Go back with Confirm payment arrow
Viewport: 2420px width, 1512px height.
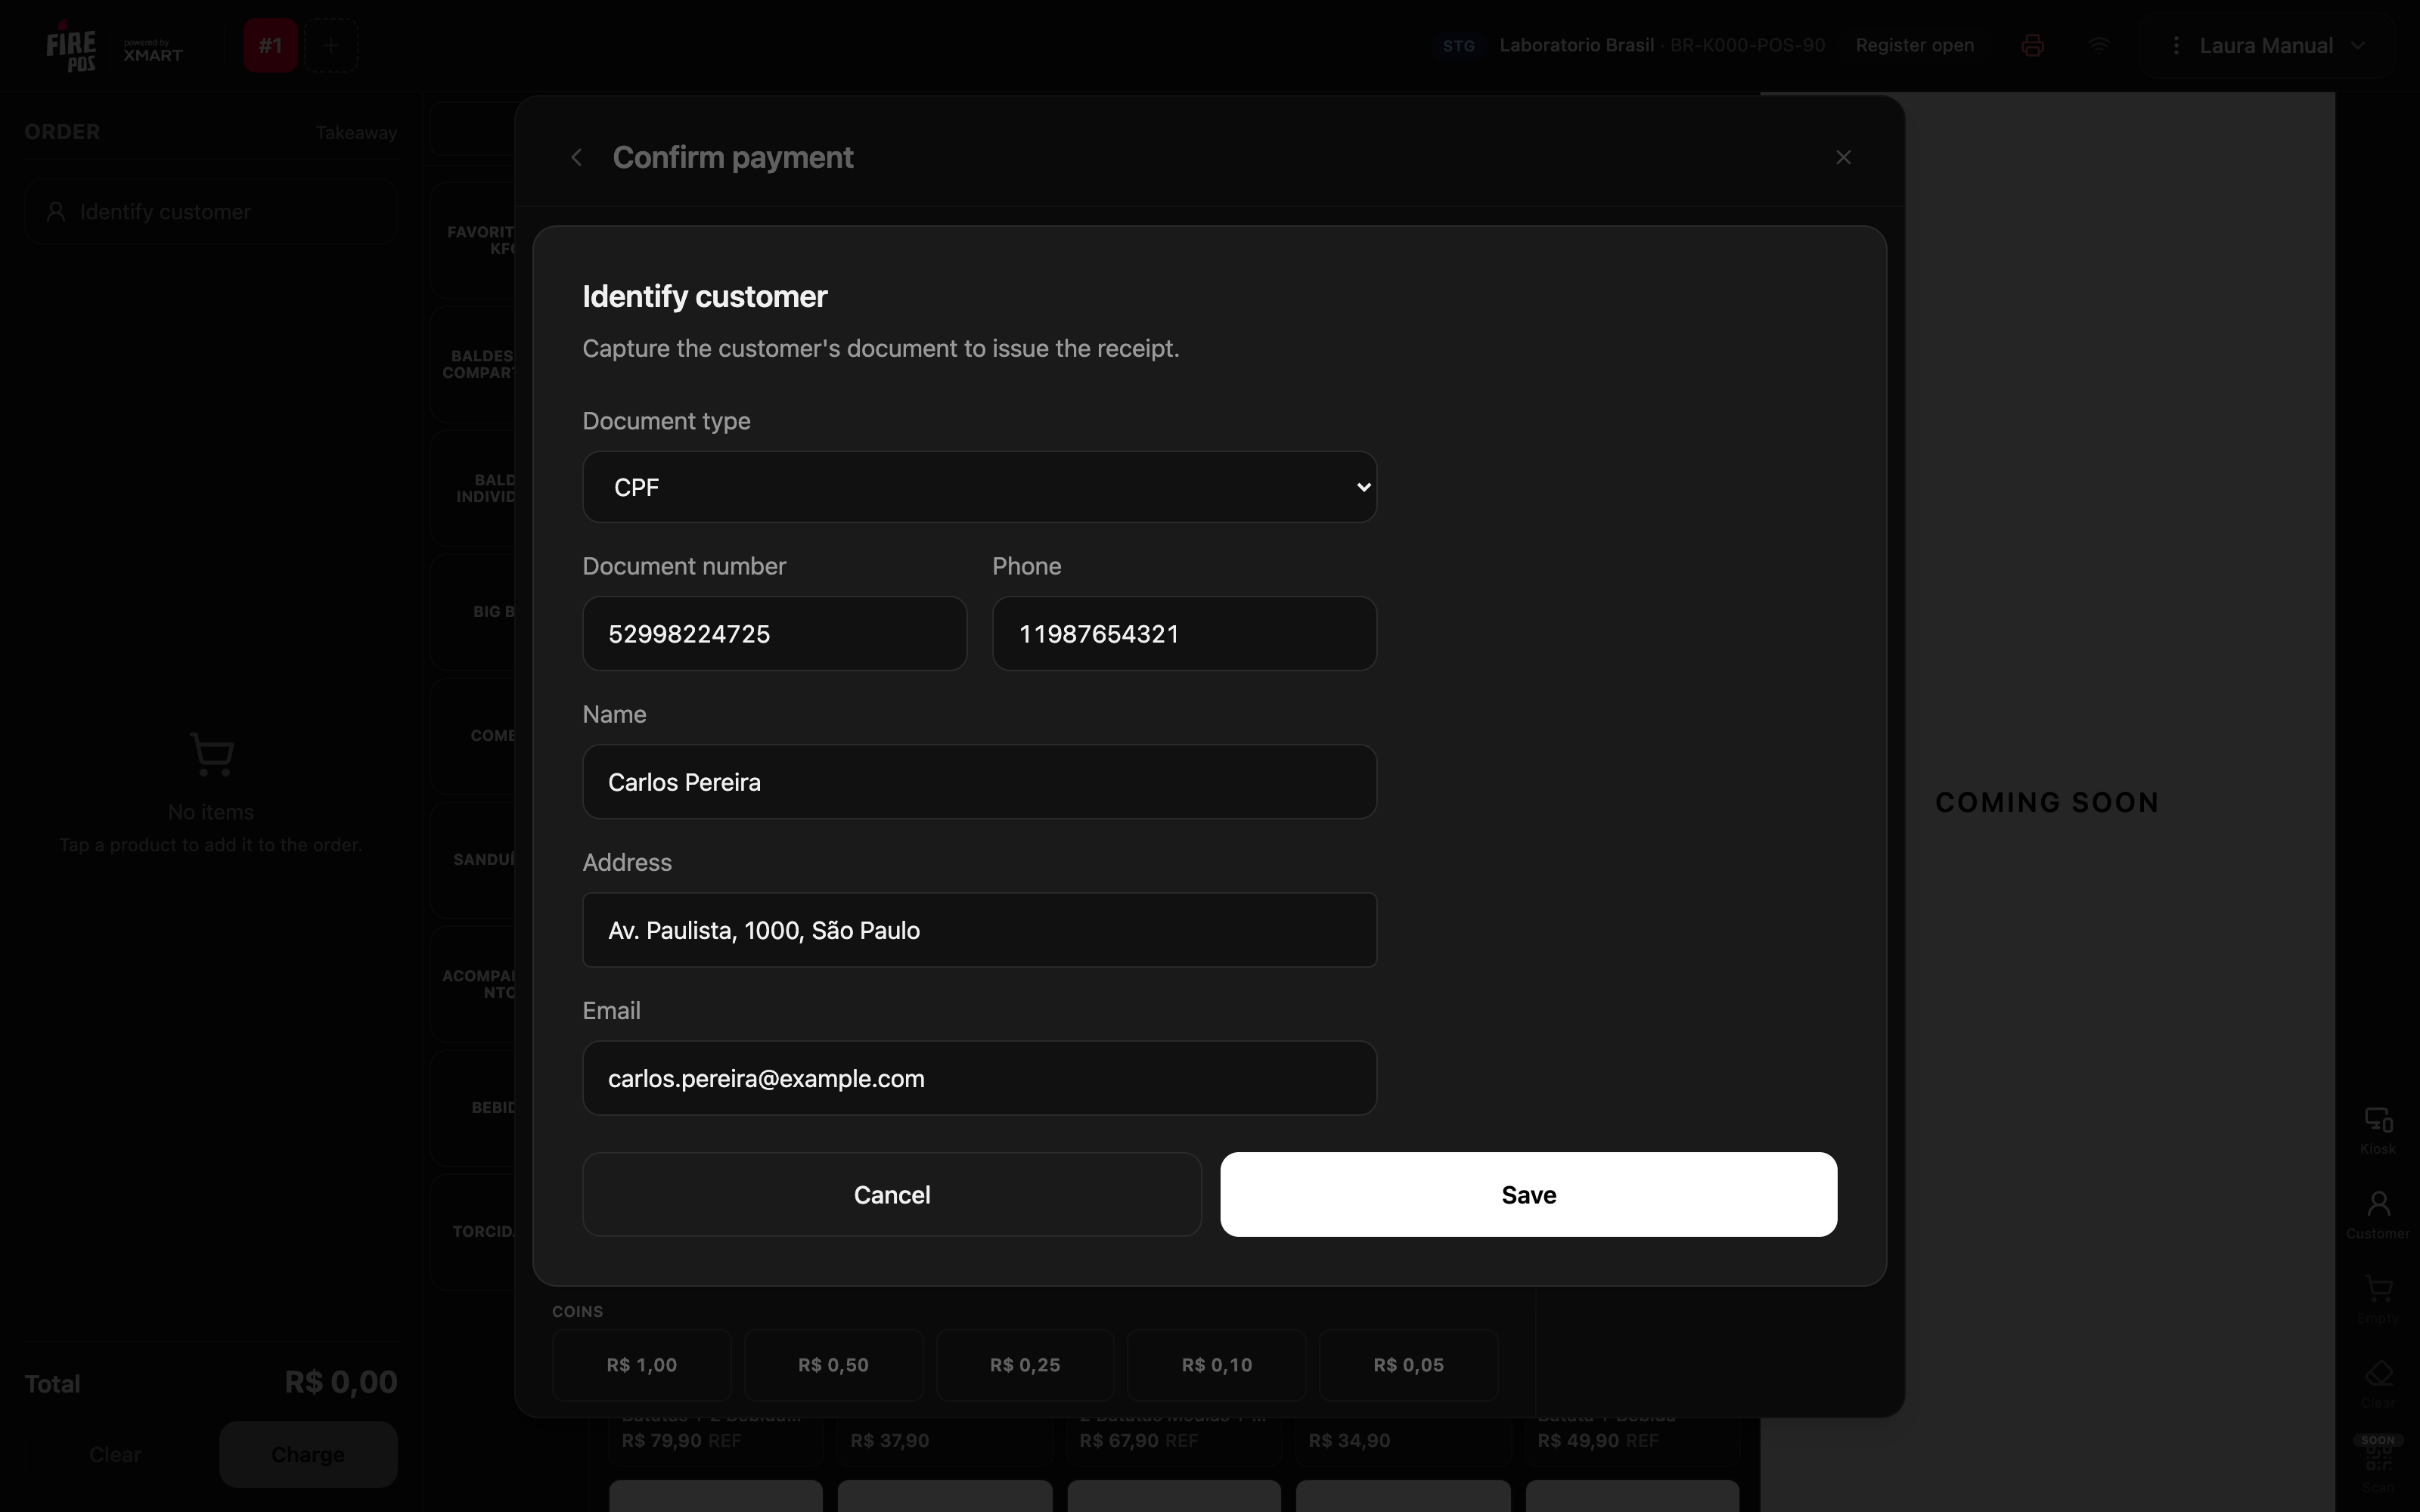click(576, 157)
